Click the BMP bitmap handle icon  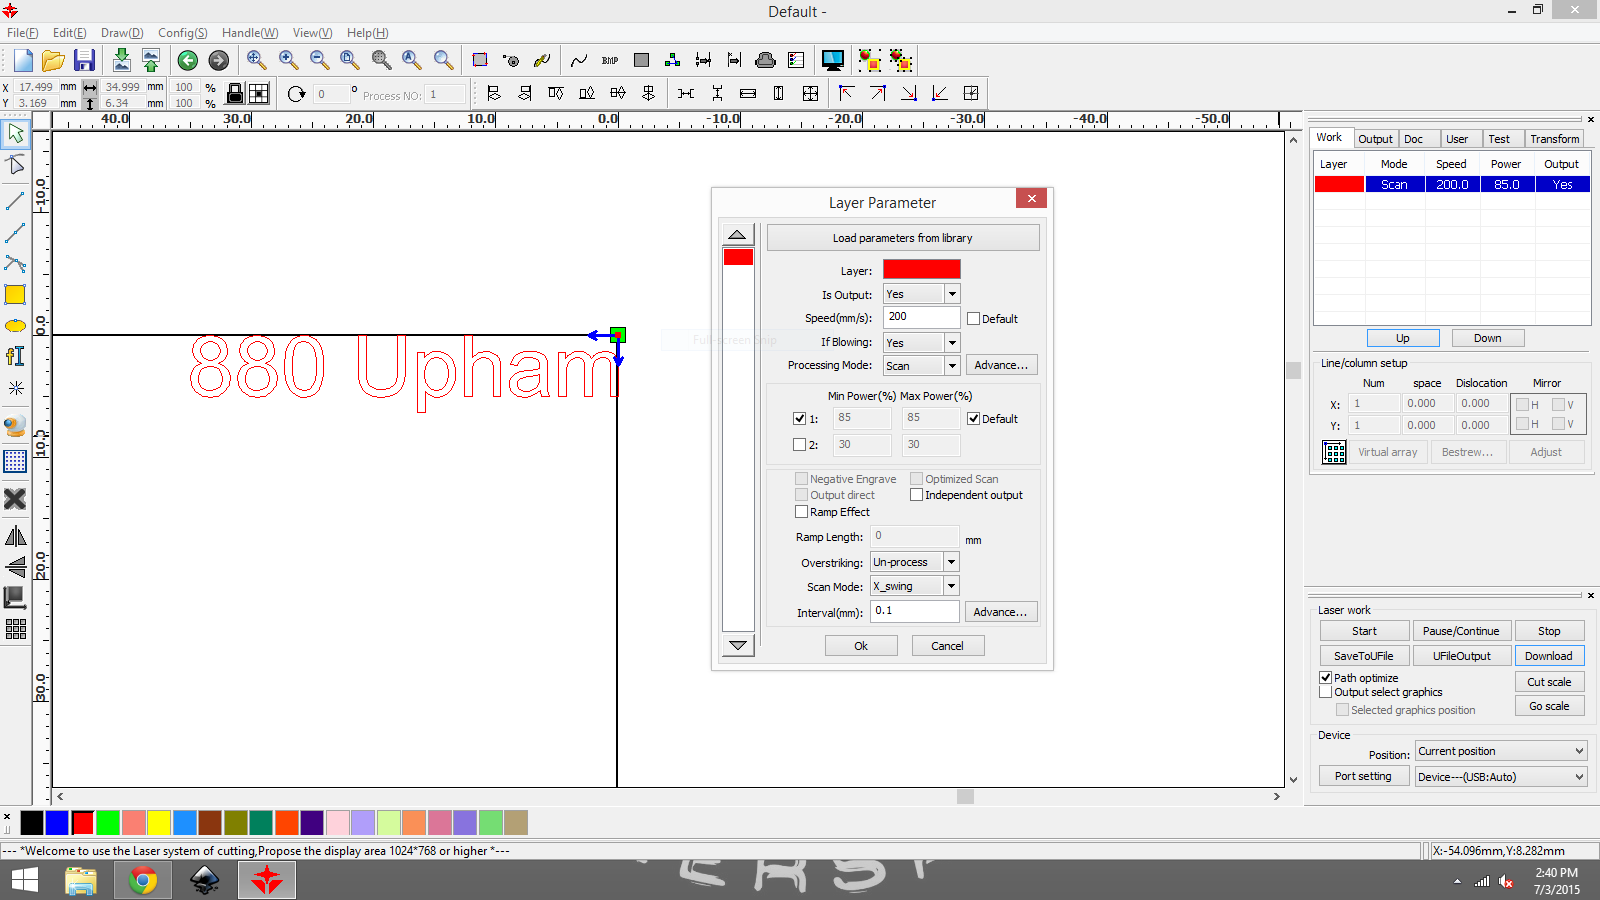coord(610,60)
